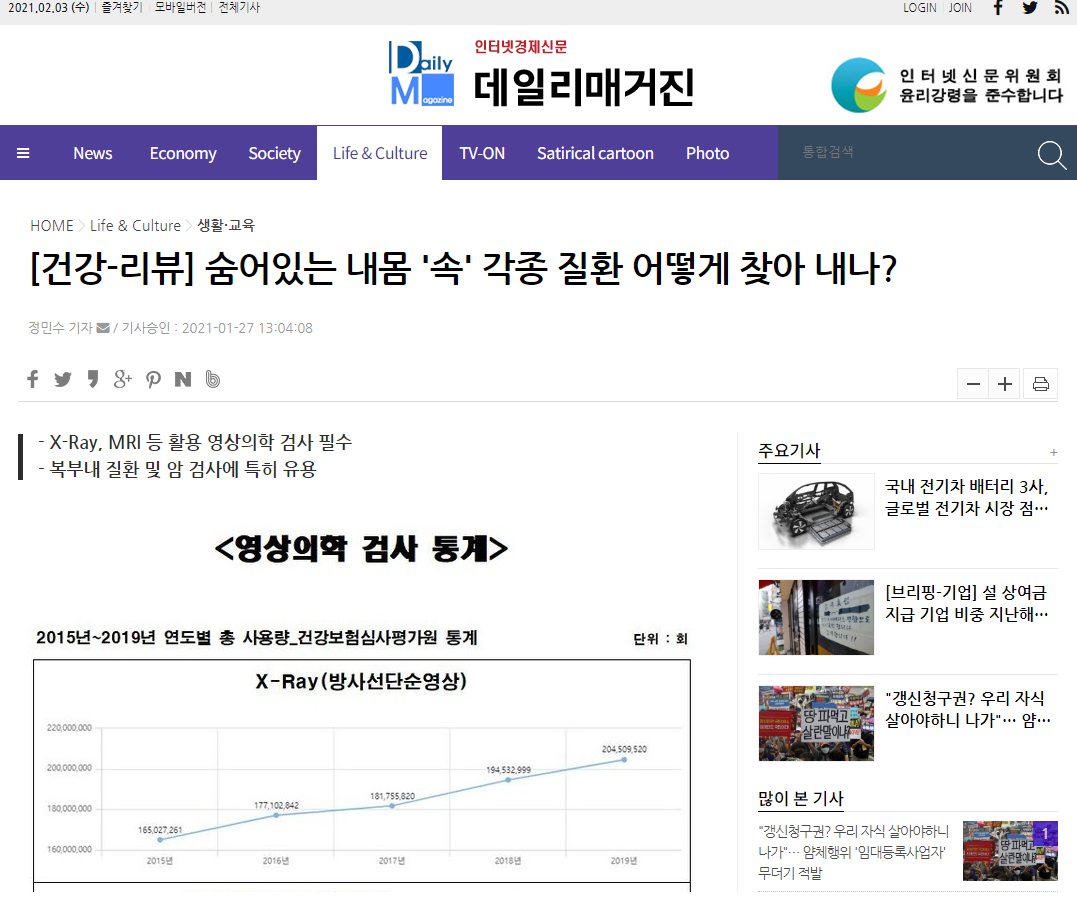Decrease article font size with minus
The height and width of the screenshot is (919, 1077).
[973, 384]
